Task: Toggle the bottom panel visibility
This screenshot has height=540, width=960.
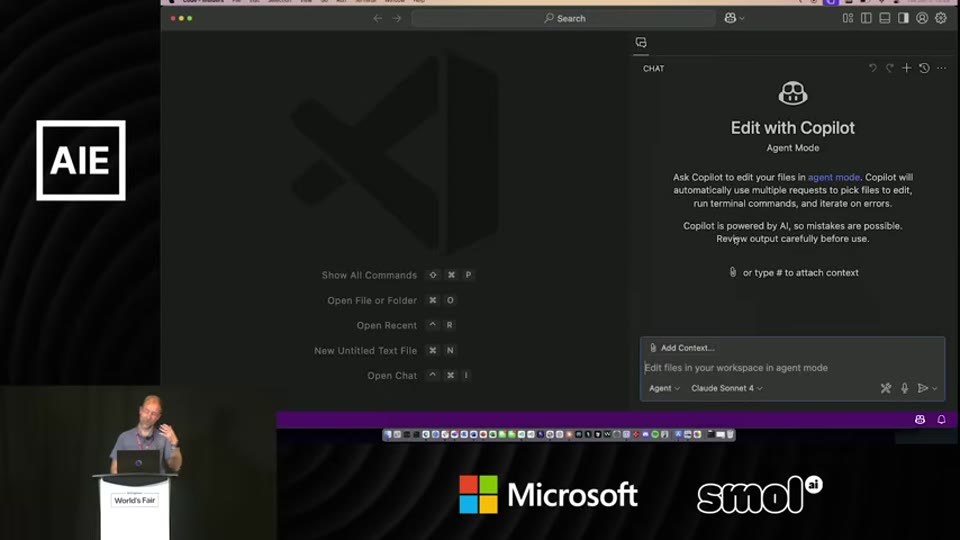Action: point(885,18)
